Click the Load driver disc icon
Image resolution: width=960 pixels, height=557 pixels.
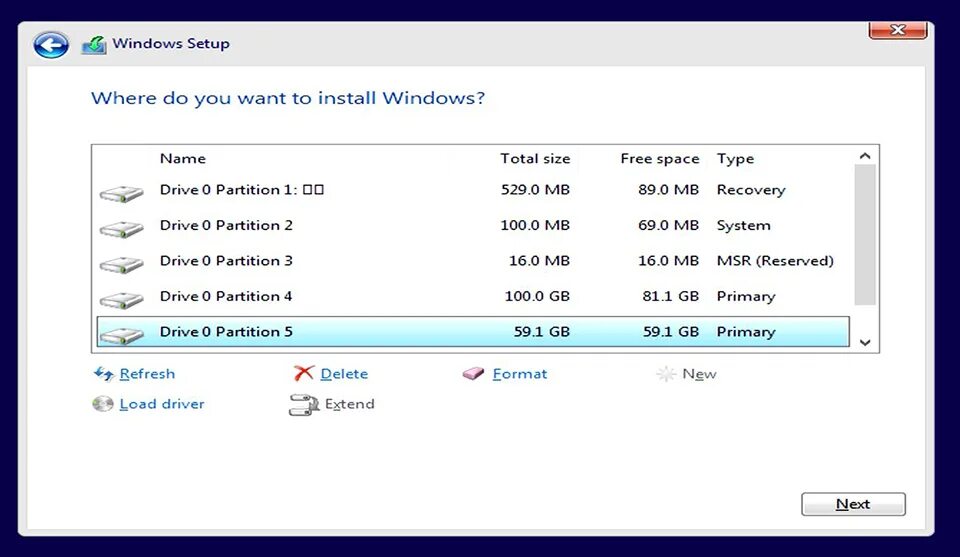pos(103,404)
